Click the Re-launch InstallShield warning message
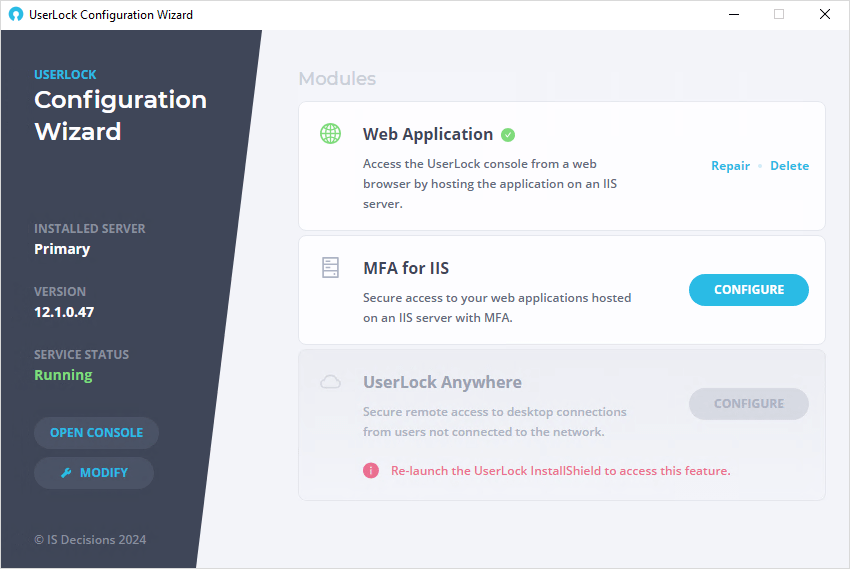This screenshot has width=850, height=569. (561, 471)
